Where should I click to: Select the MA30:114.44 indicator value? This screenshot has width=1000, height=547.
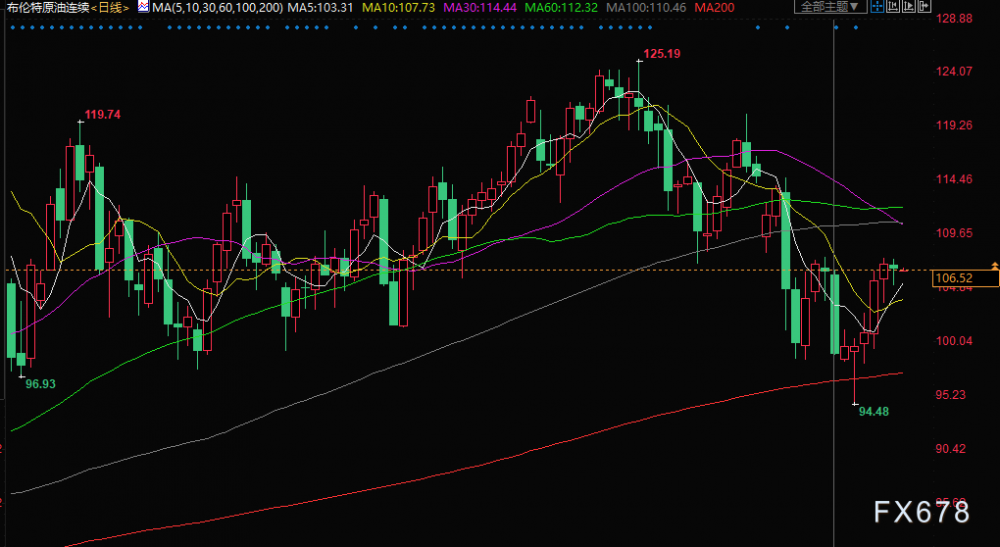[480, 8]
